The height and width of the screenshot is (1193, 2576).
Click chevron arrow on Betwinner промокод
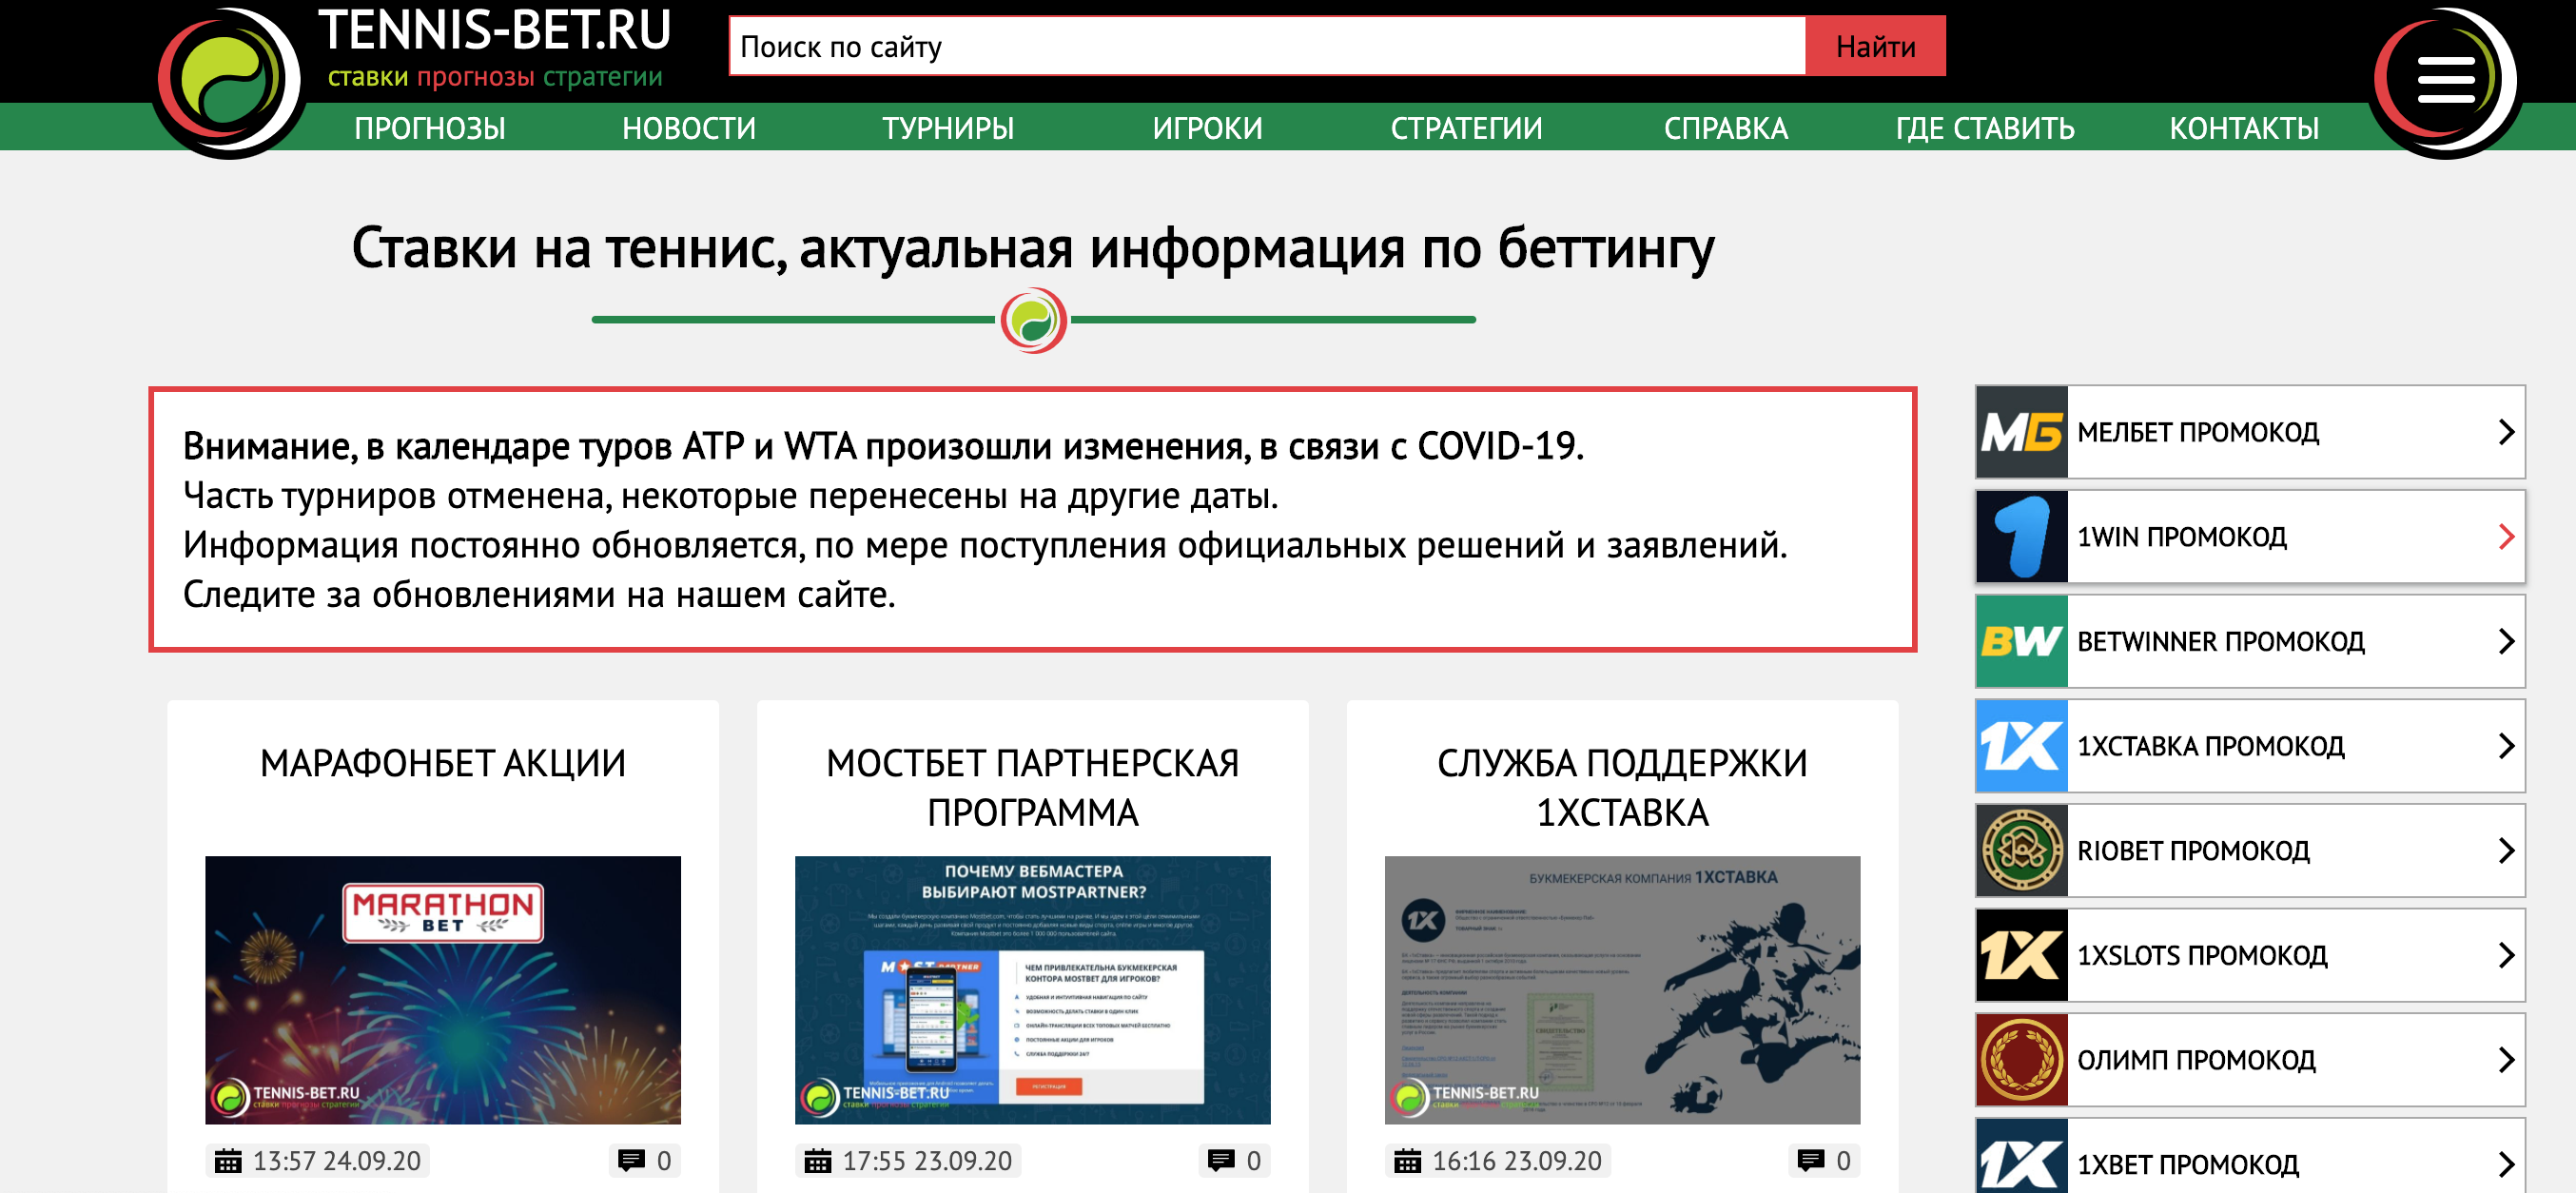[x=2506, y=641]
